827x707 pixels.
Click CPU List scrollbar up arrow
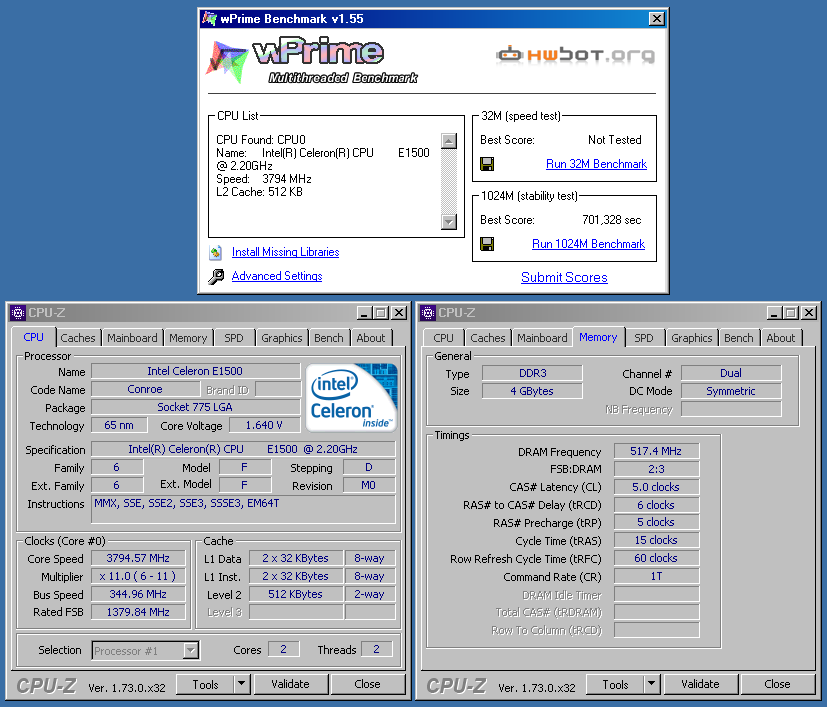[x=449, y=141]
